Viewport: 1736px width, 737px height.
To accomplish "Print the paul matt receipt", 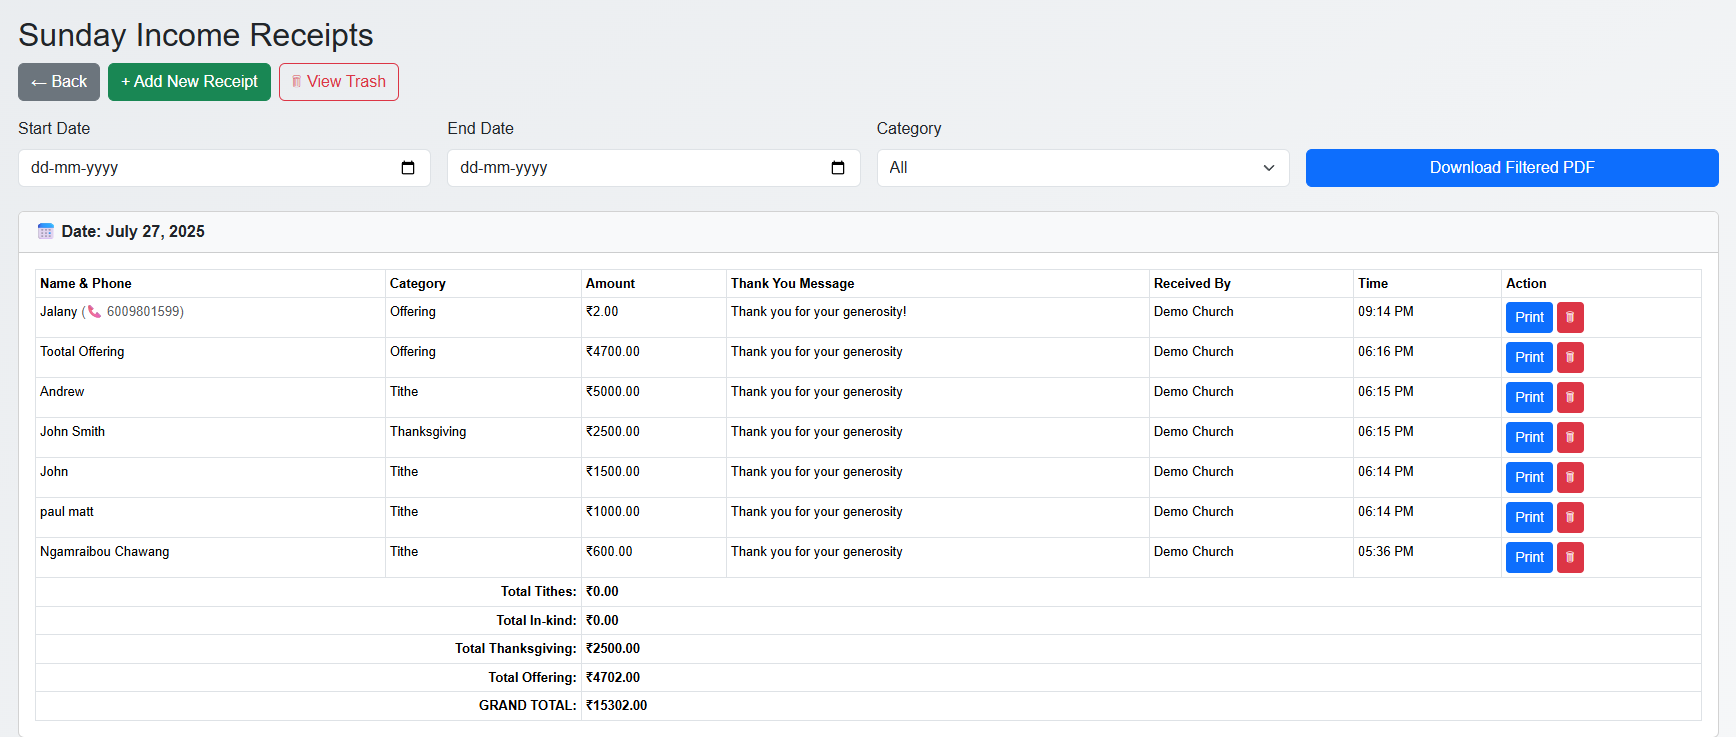I will 1529,517.
